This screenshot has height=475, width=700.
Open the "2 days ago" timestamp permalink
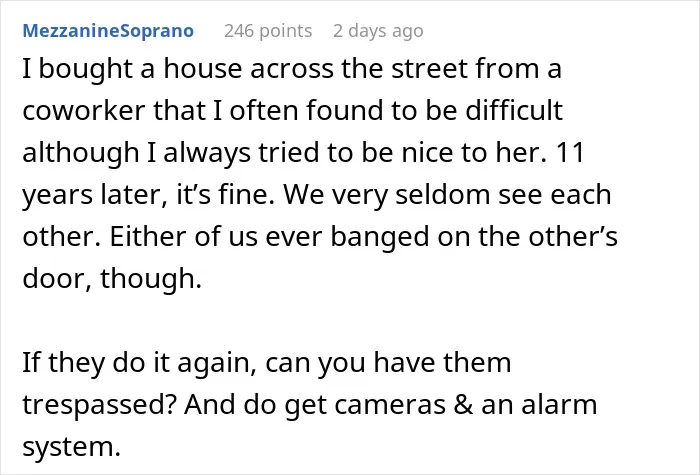tap(378, 31)
